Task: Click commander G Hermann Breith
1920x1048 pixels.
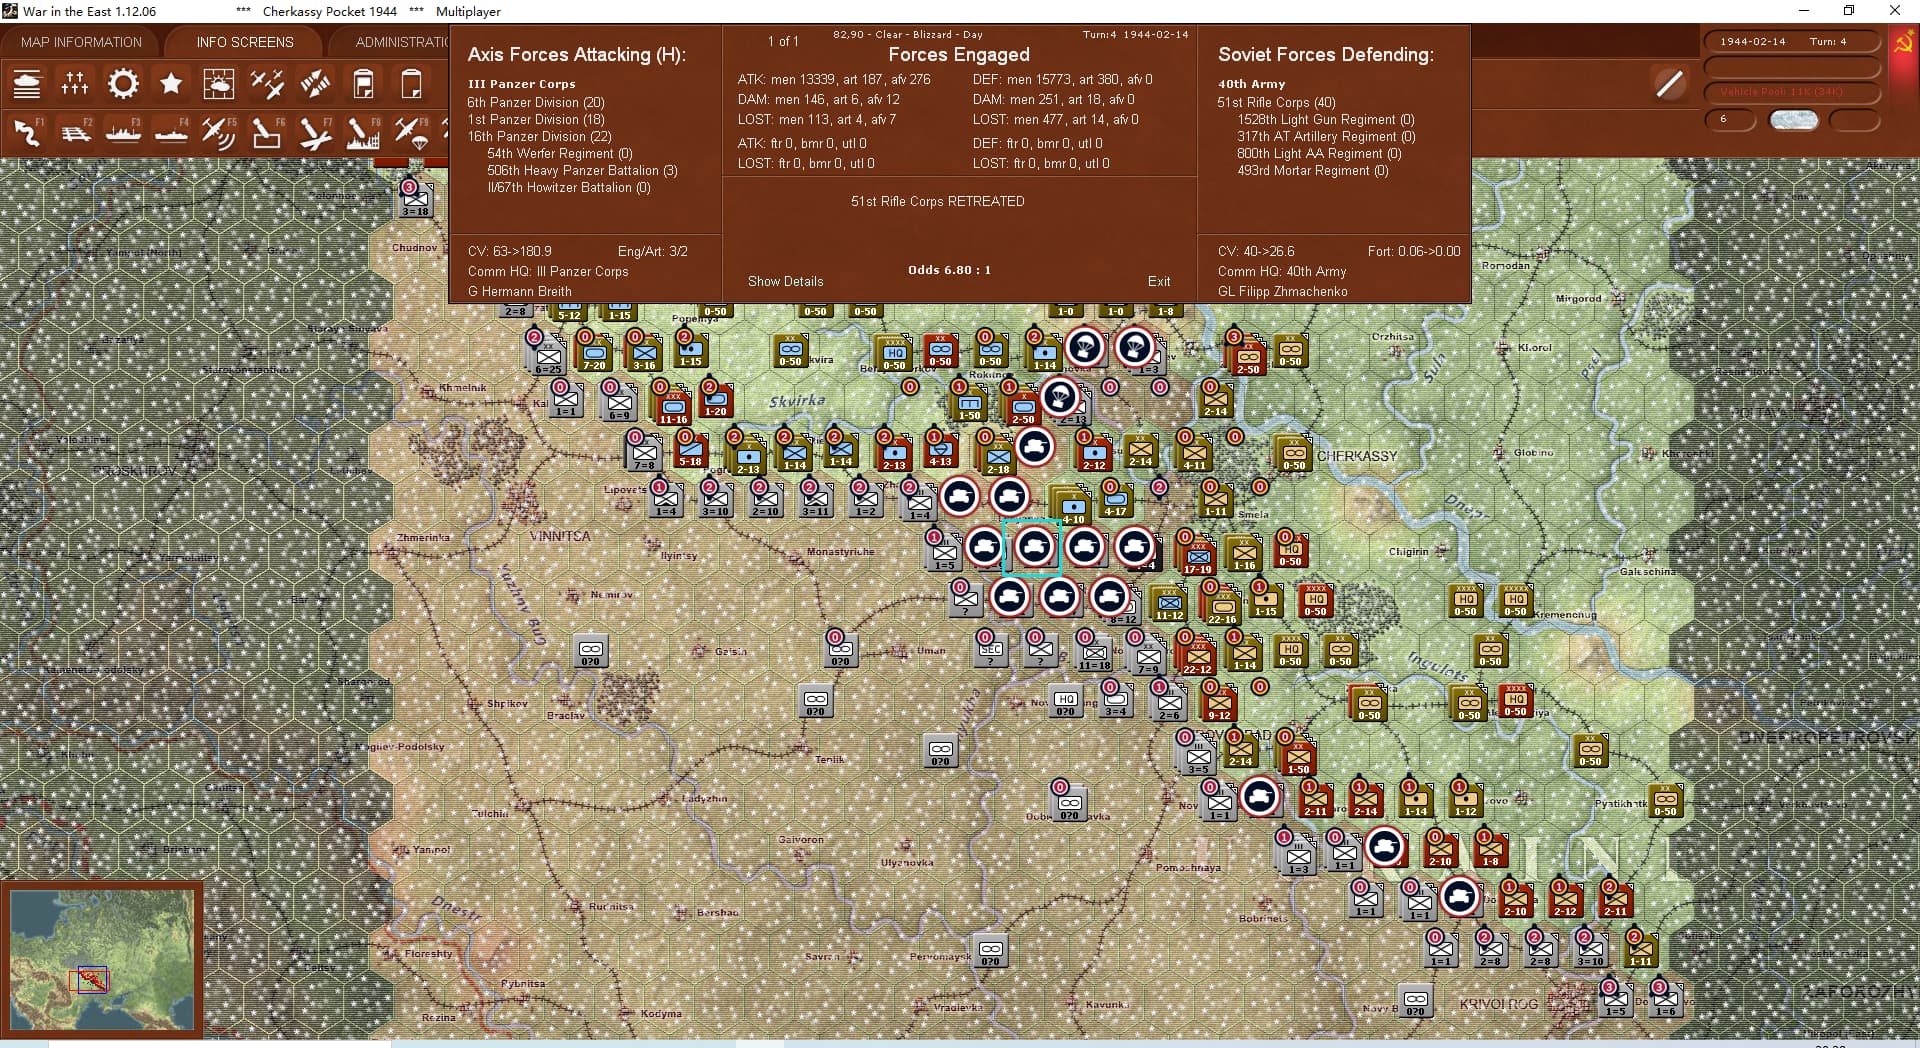Action: pyautogui.click(x=520, y=291)
